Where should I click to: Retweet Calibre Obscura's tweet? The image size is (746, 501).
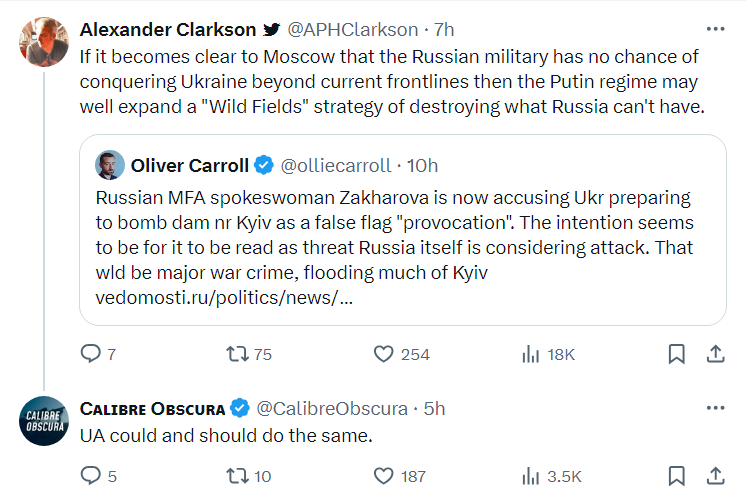(237, 476)
